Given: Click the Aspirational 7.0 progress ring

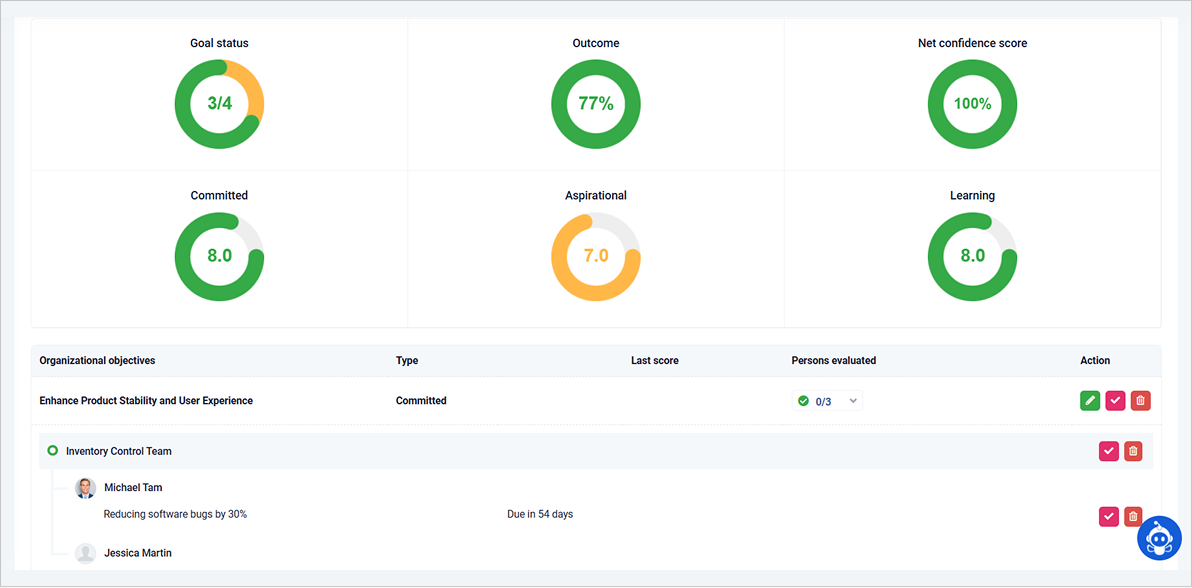Looking at the screenshot, I should tap(596, 257).
